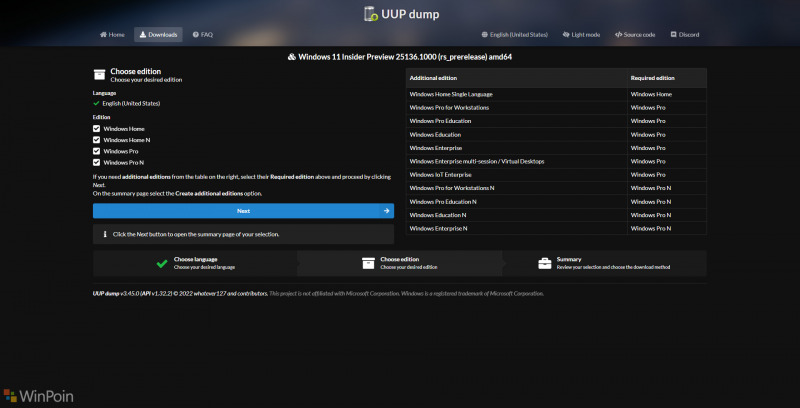
Task: Open the FAQ menu item
Action: (x=203, y=35)
